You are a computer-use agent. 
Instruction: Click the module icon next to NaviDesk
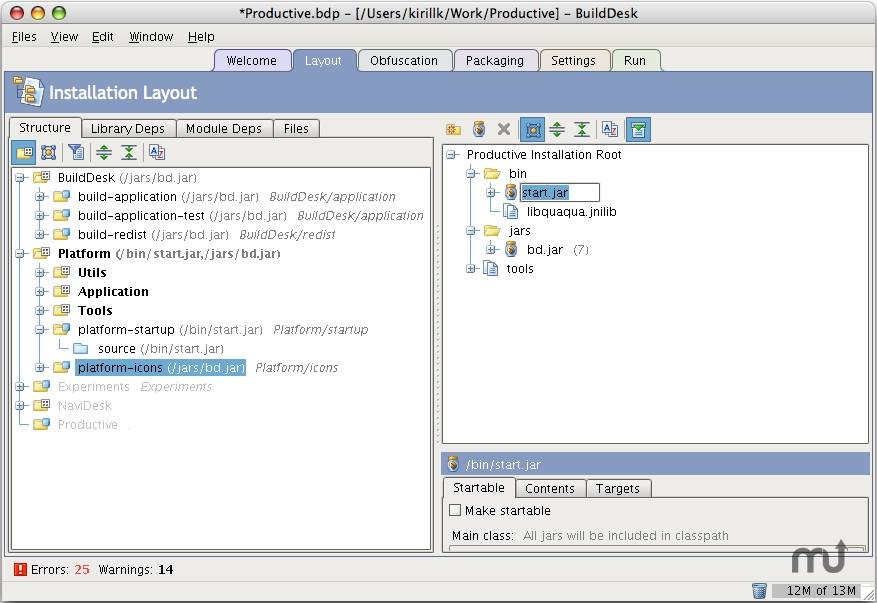[x=41, y=406]
